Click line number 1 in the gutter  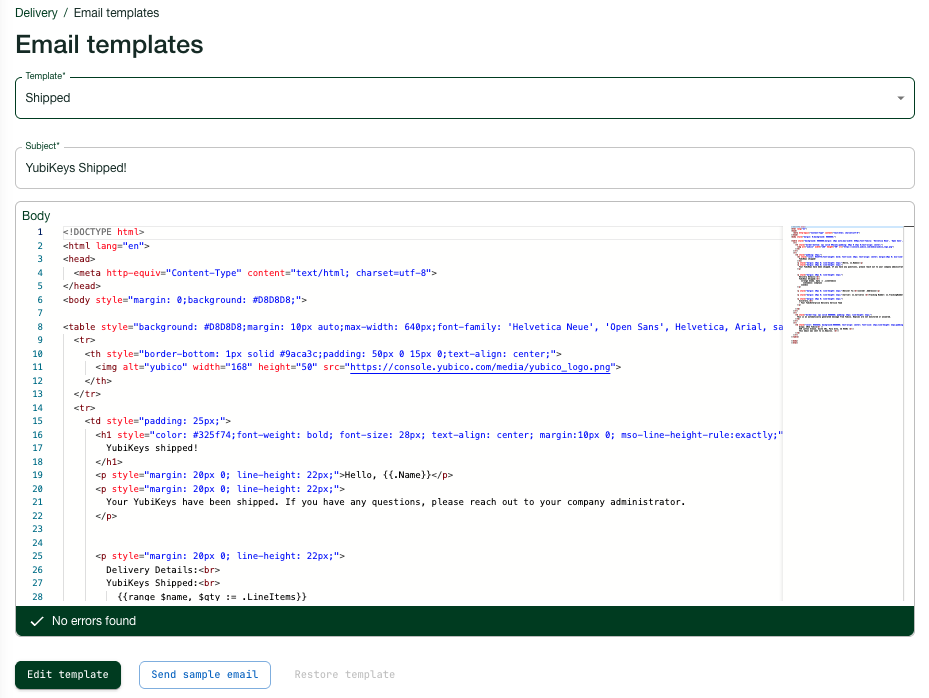click(x=40, y=232)
